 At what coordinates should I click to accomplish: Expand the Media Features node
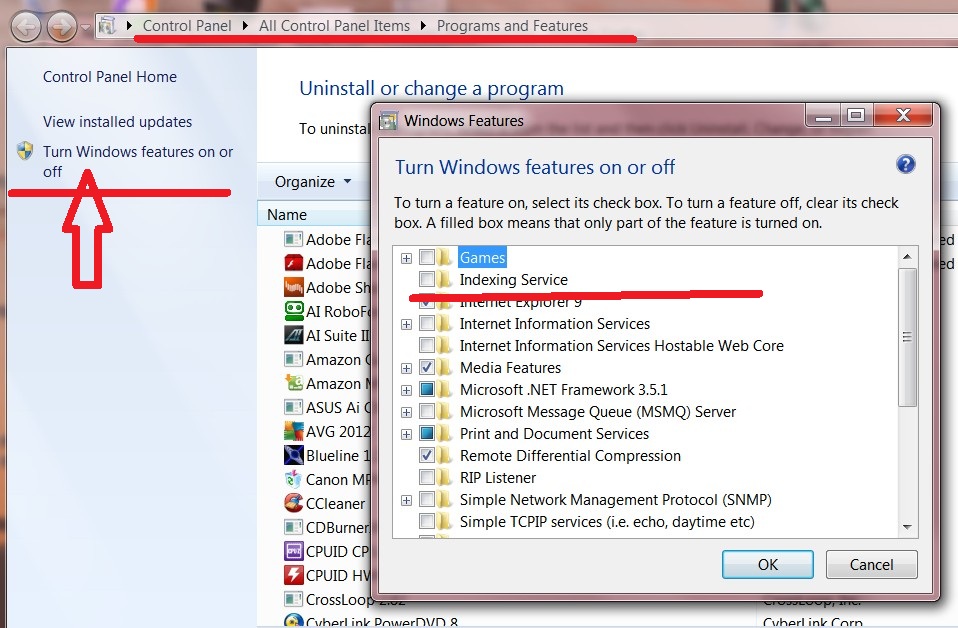point(406,368)
